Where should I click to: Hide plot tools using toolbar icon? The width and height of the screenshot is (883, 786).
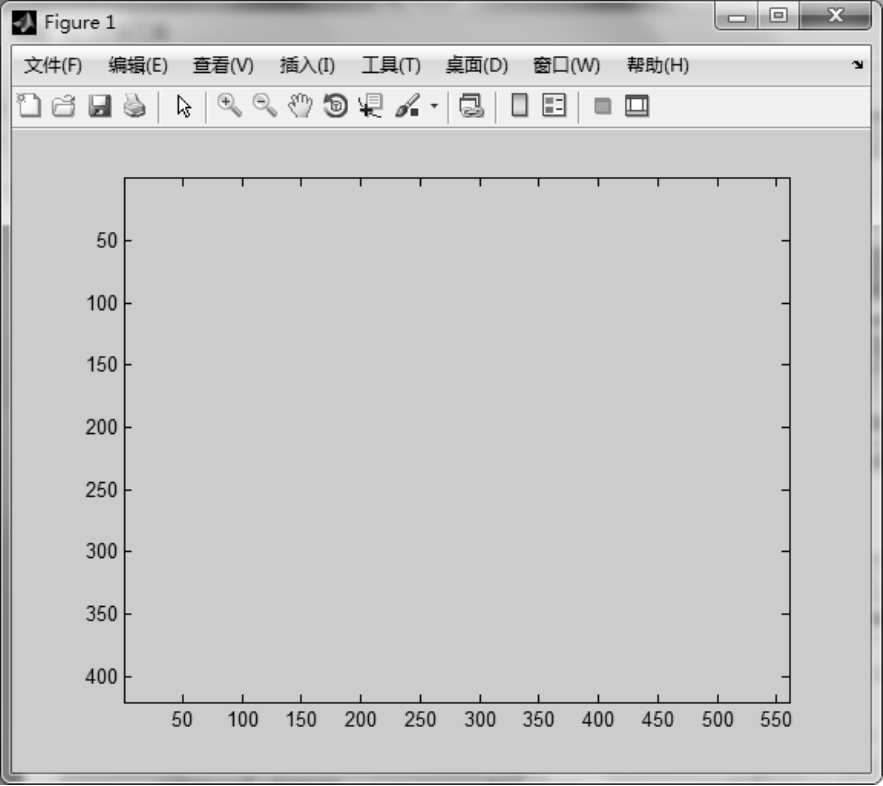coord(602,106)
